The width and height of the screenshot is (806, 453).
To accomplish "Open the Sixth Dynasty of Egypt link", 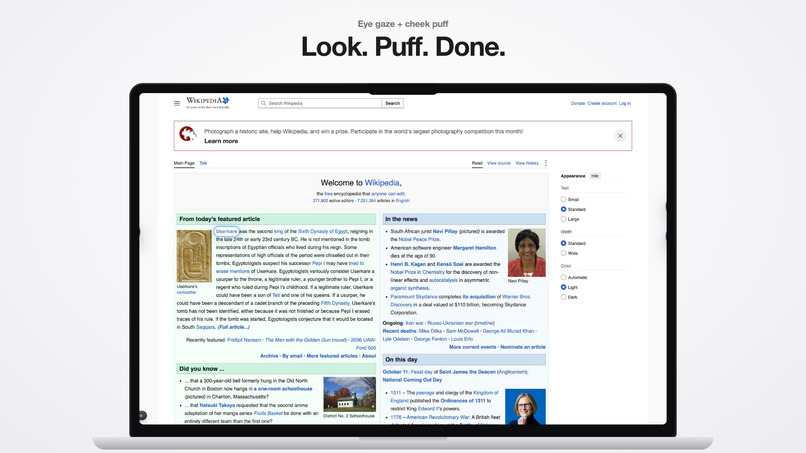I will 323,231.
